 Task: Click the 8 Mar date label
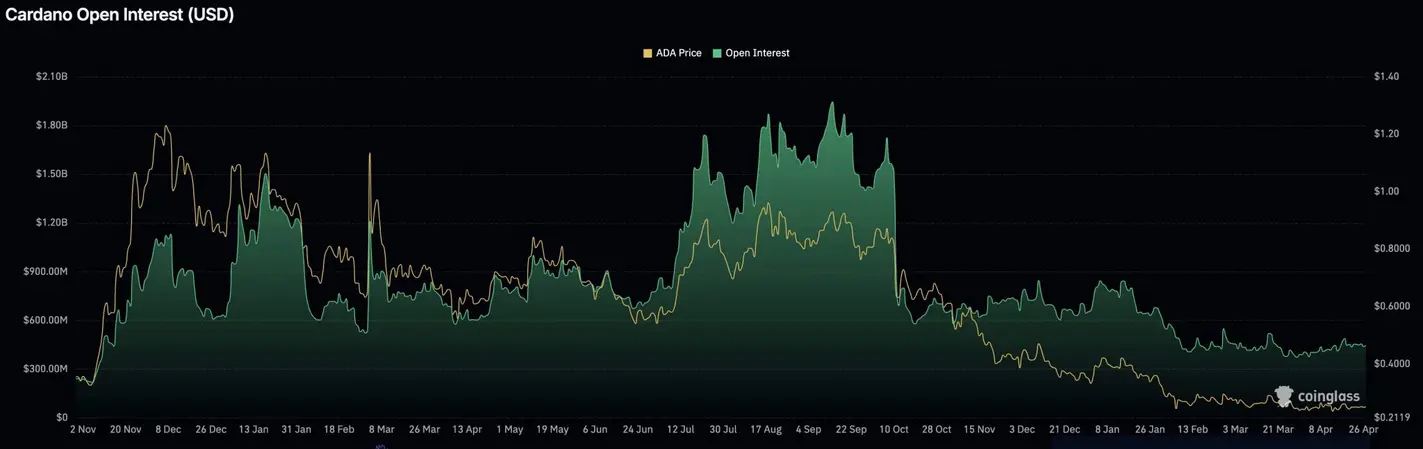point(380,430)
